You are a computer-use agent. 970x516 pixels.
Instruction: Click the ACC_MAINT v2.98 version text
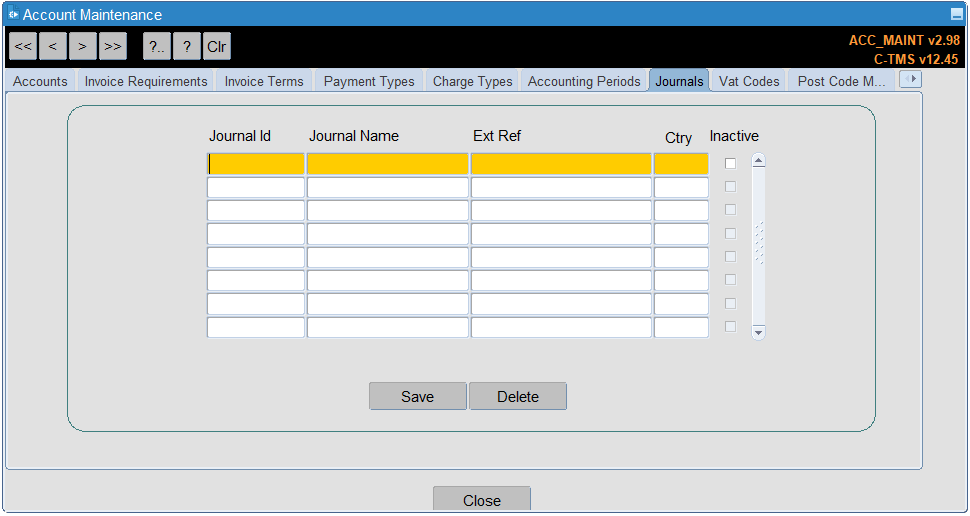904,40
